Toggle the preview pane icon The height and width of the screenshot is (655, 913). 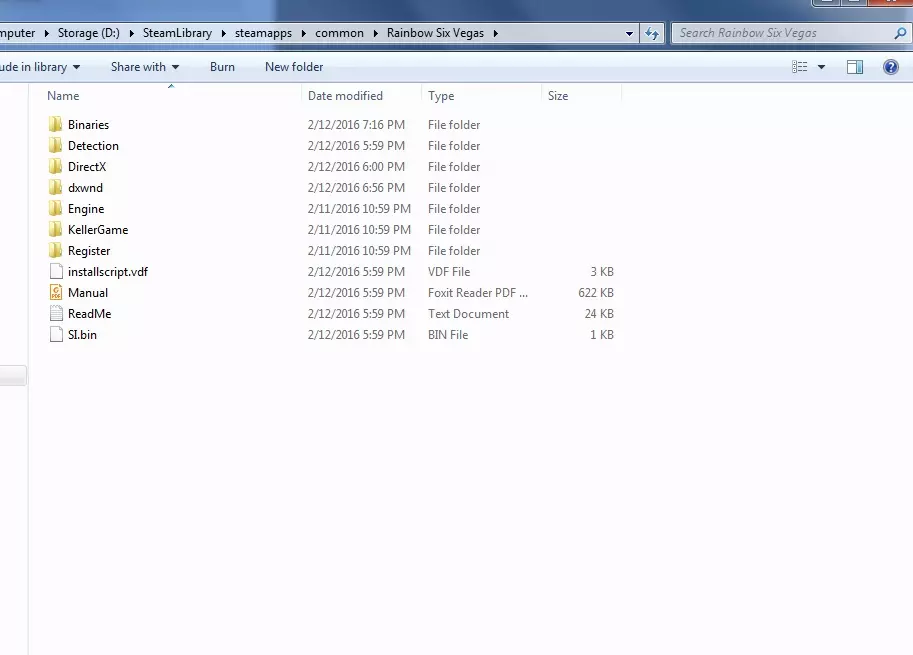pos(855,67)
